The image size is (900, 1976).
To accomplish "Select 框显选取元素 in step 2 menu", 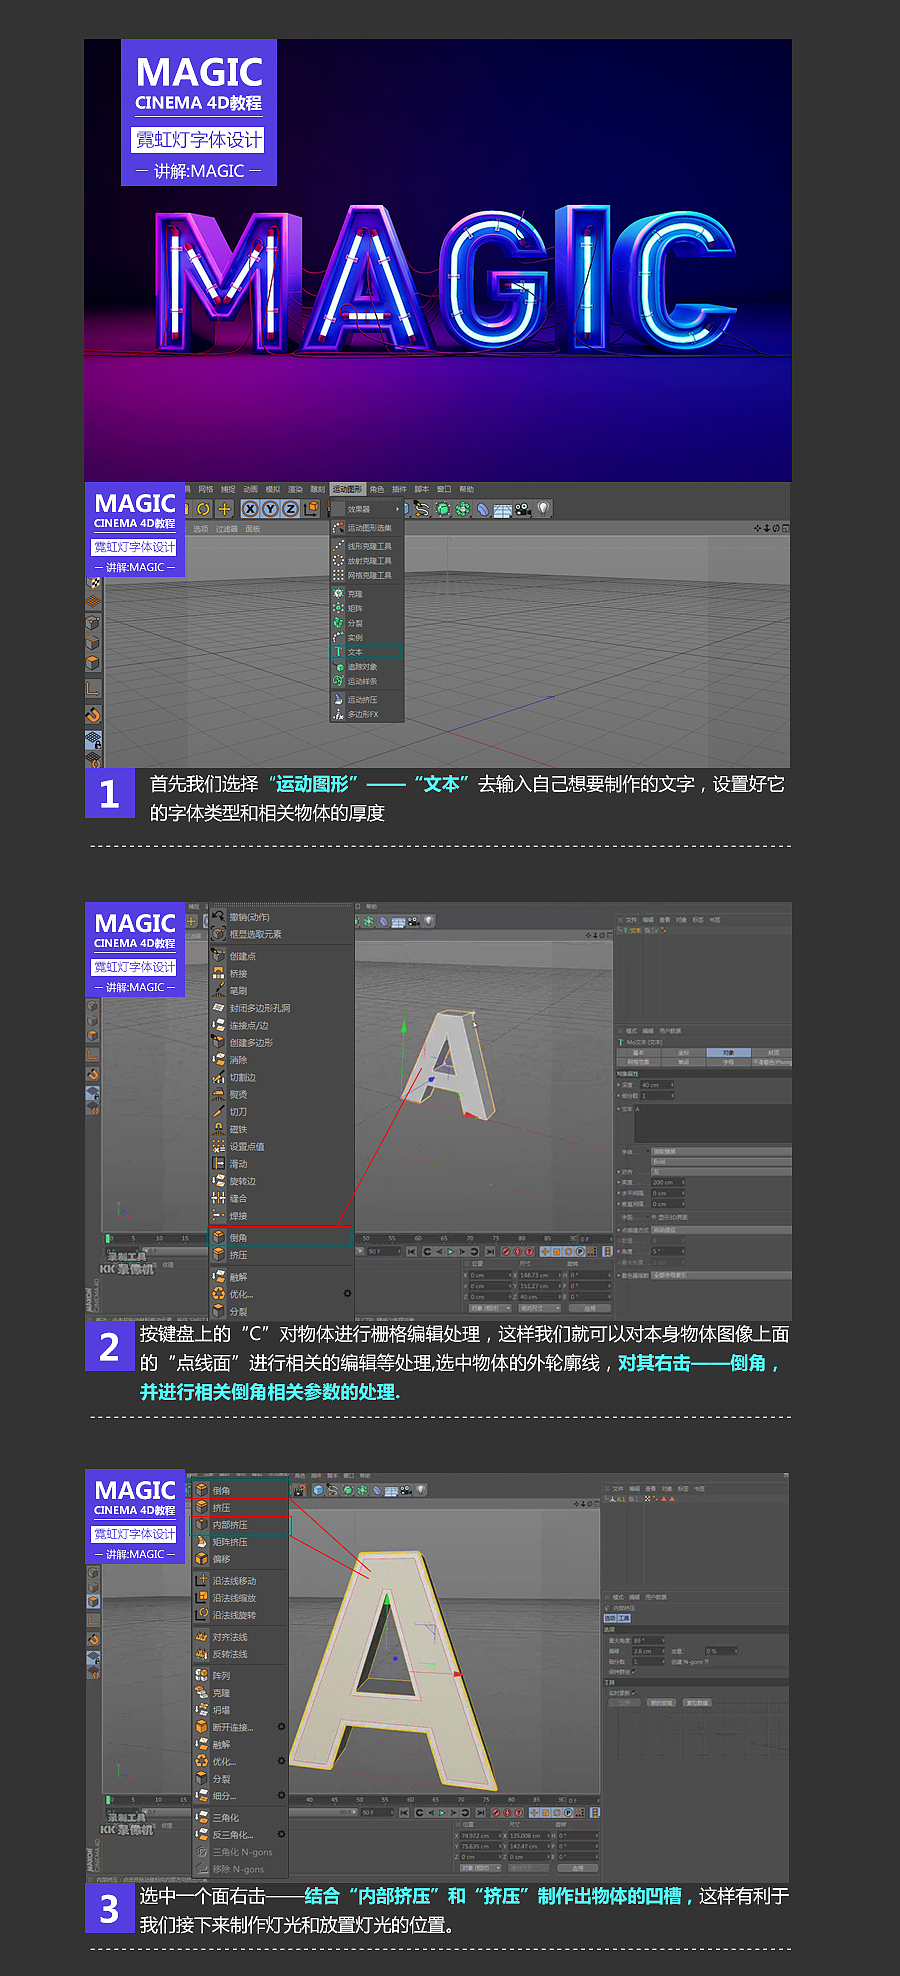I will [x=281, y=934].
